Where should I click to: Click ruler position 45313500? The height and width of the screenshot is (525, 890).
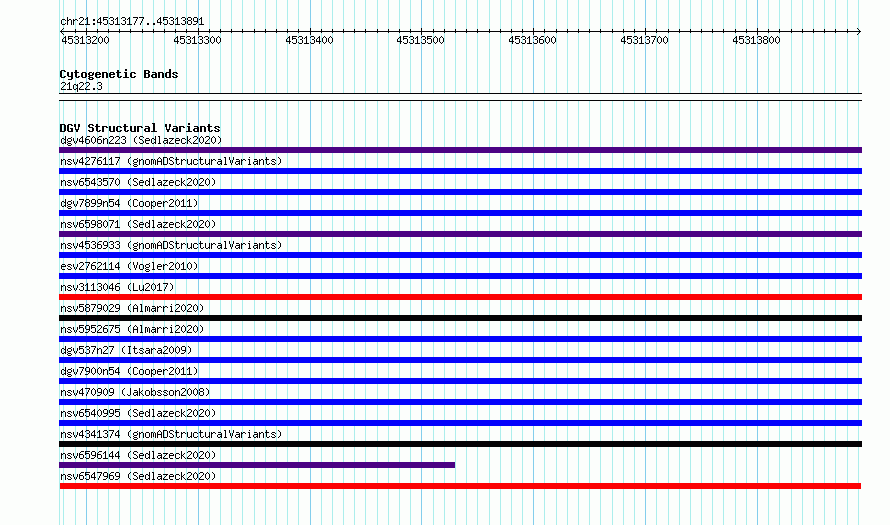pyautogui.click(x=421, y=40)
